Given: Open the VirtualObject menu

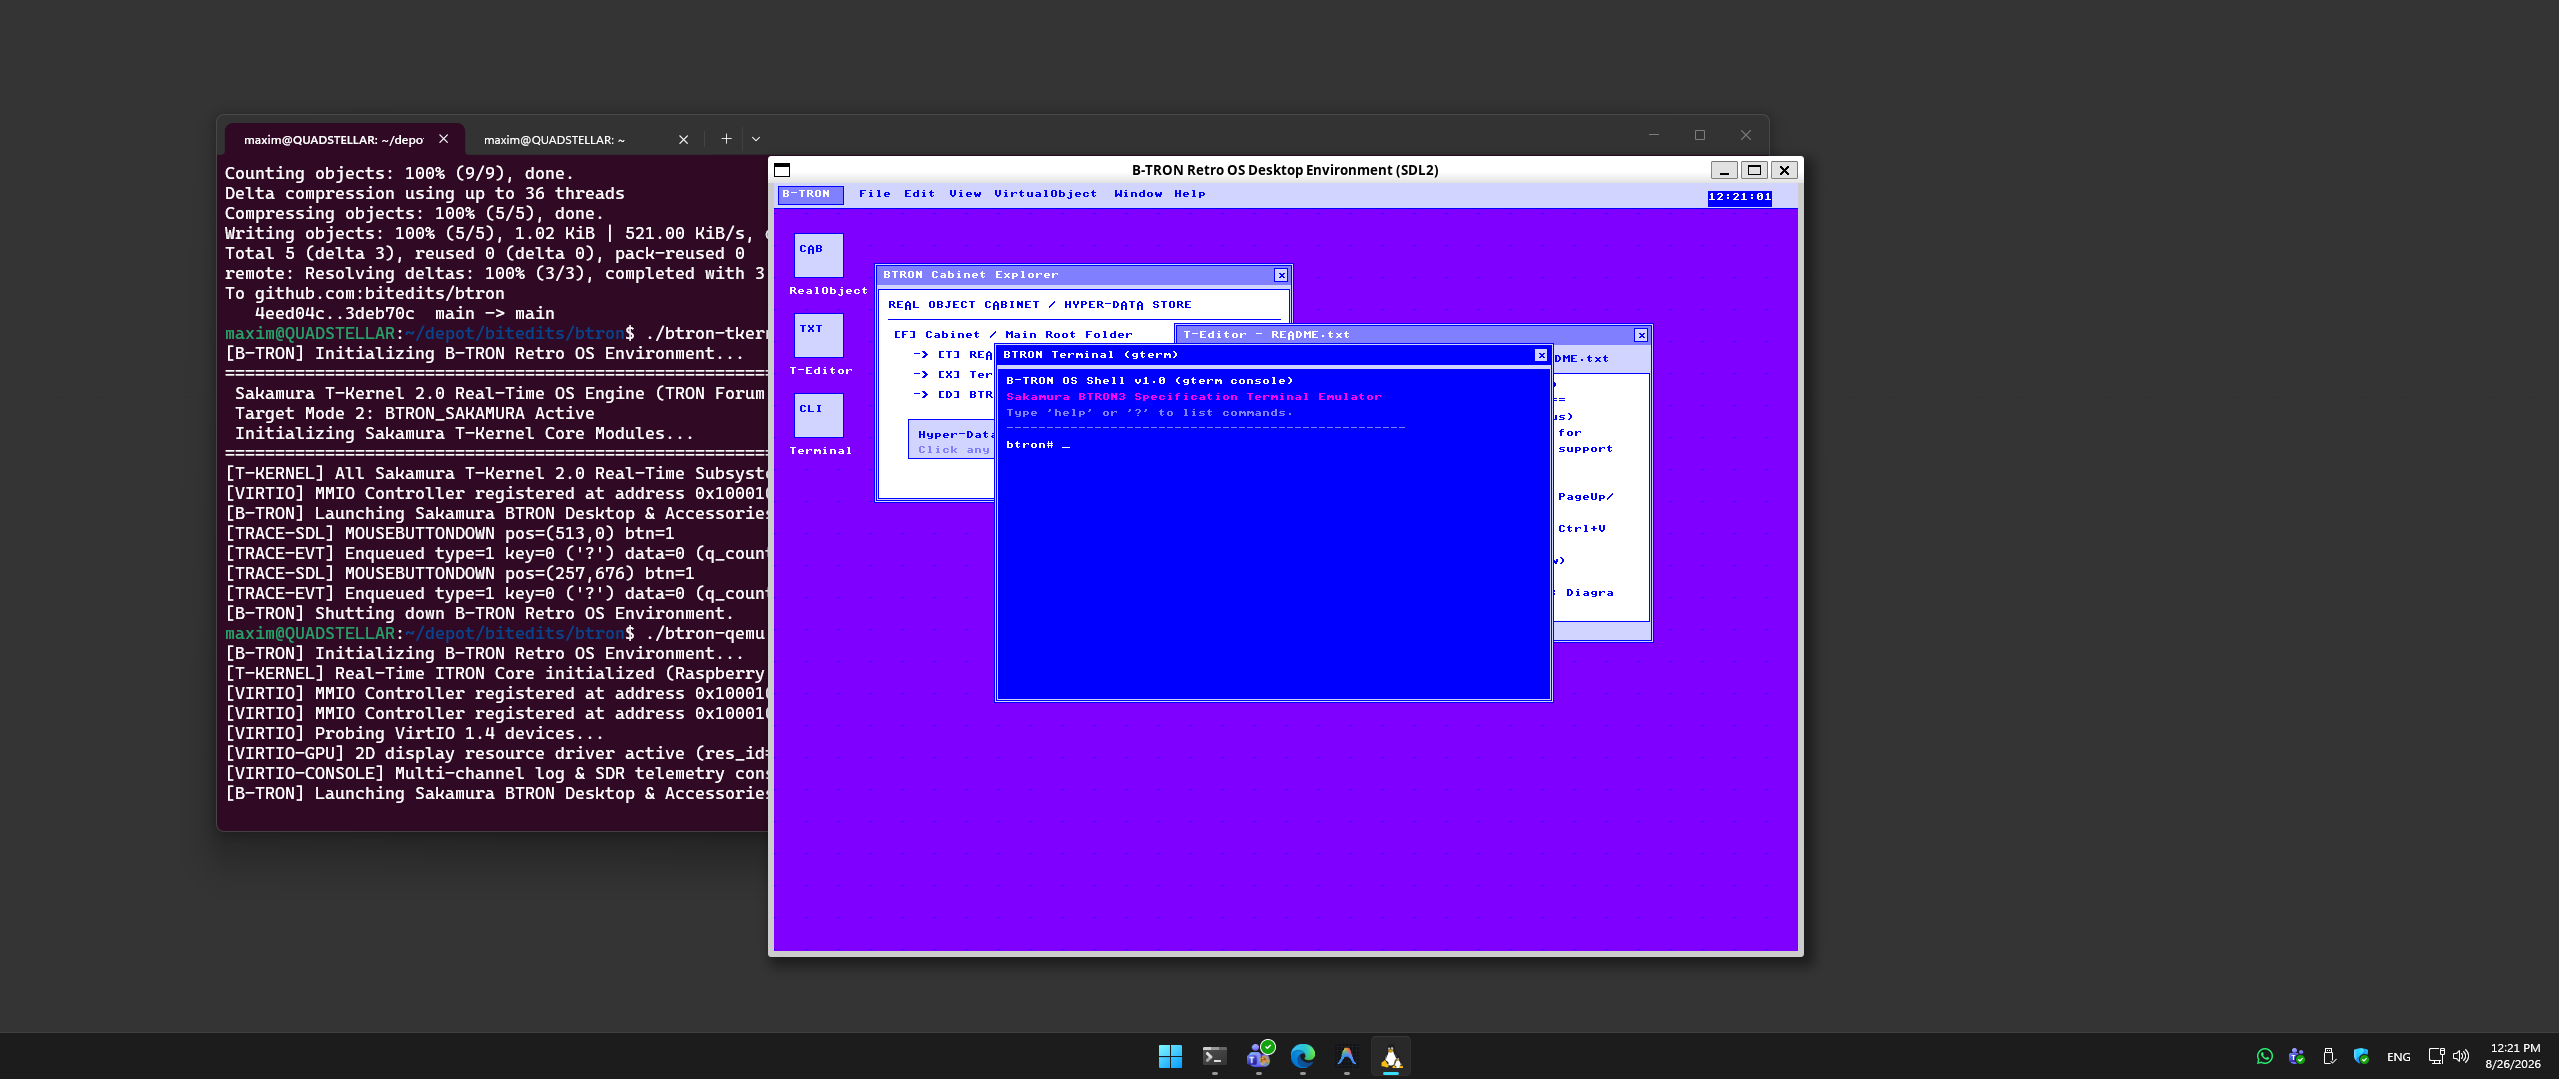Looking at the screenshot, I should point(1046,194).
